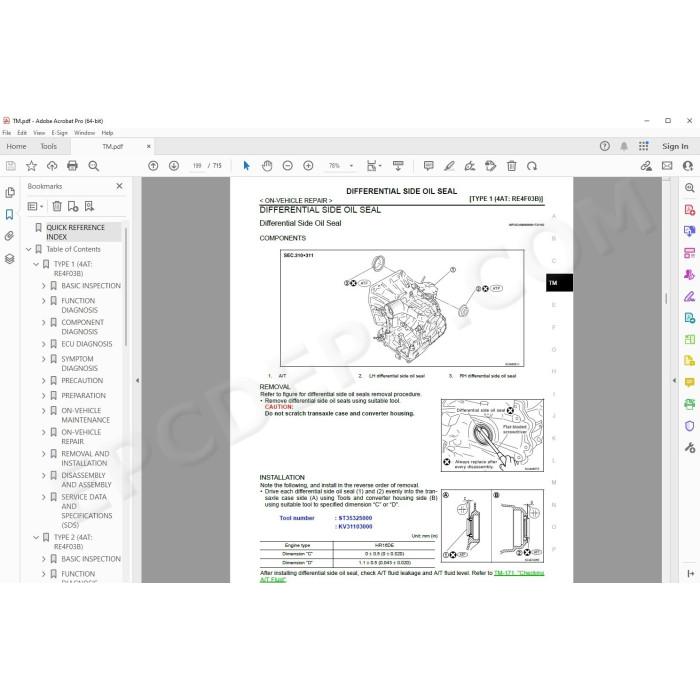
Task: Go to next page arrow
Action: pyautogui.click(x=174, y=166)
